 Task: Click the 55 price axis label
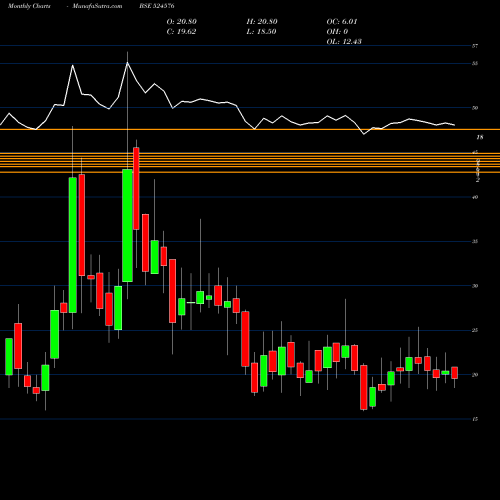pyautogui.click(x=475, y=63)
